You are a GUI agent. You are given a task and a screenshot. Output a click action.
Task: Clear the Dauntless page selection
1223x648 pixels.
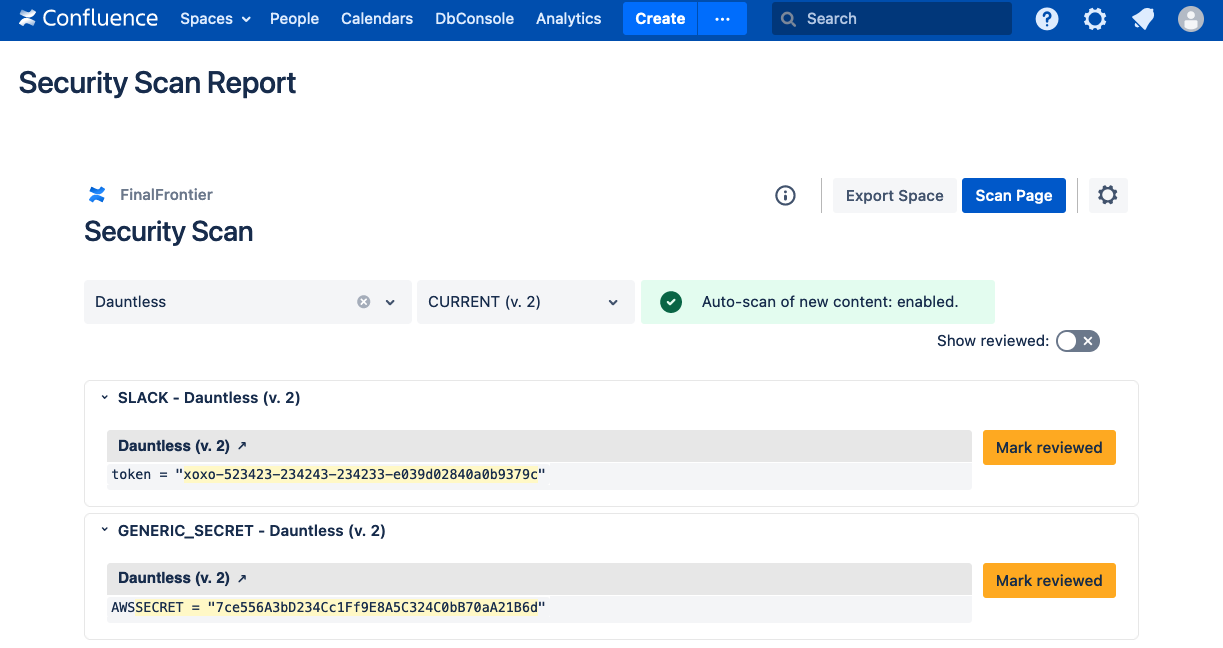tap(364, 302)
